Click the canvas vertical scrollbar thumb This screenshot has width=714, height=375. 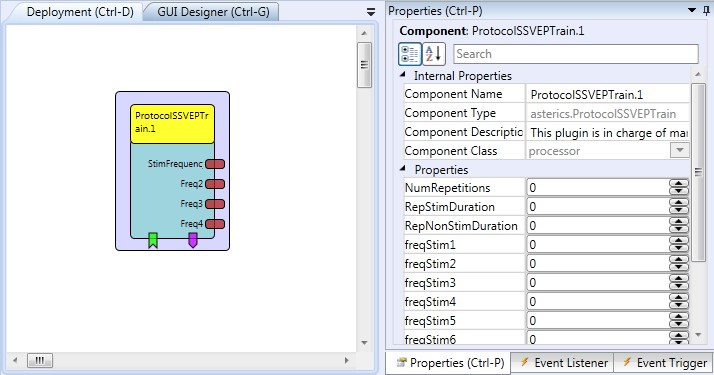(364, 65)
